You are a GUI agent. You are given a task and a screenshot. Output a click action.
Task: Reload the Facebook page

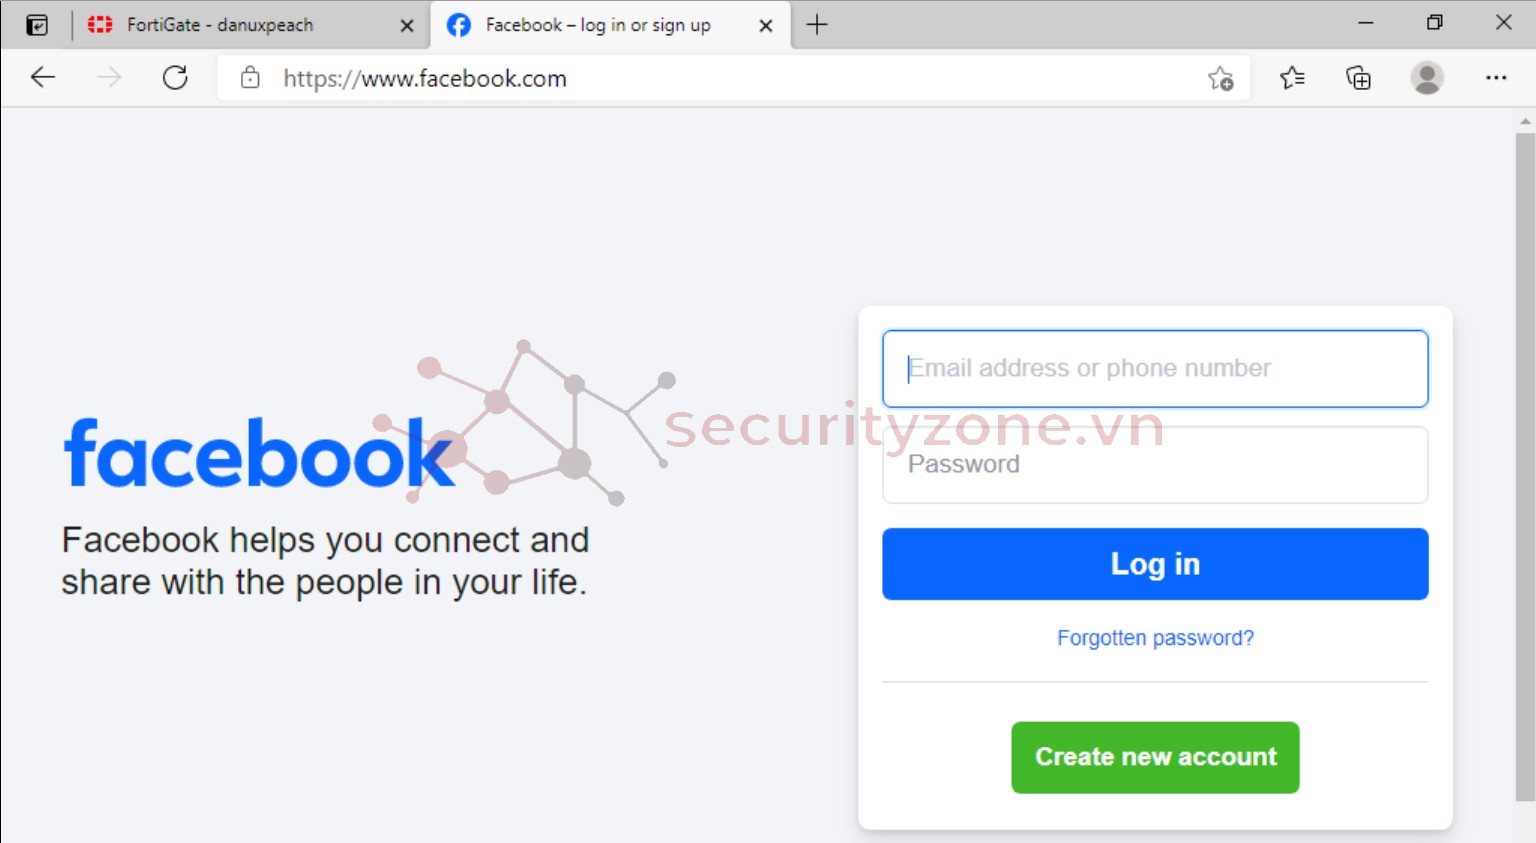pyautogui.click(x=175, y=78)
